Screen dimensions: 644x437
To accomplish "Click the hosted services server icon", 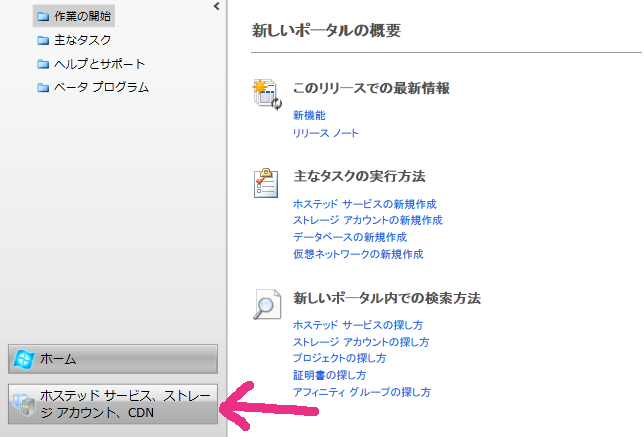I will tap(24, 405).
